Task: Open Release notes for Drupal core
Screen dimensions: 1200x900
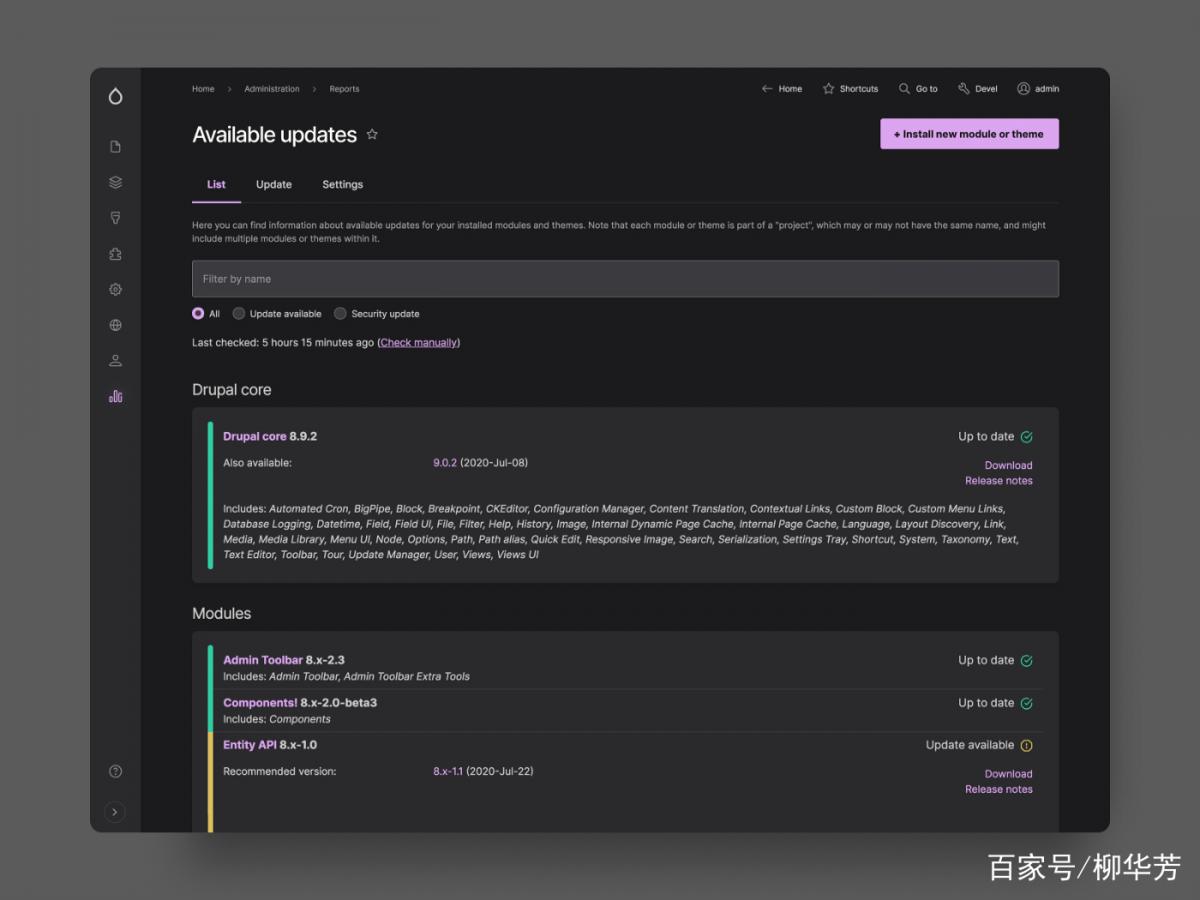Action: coord(999,481)
